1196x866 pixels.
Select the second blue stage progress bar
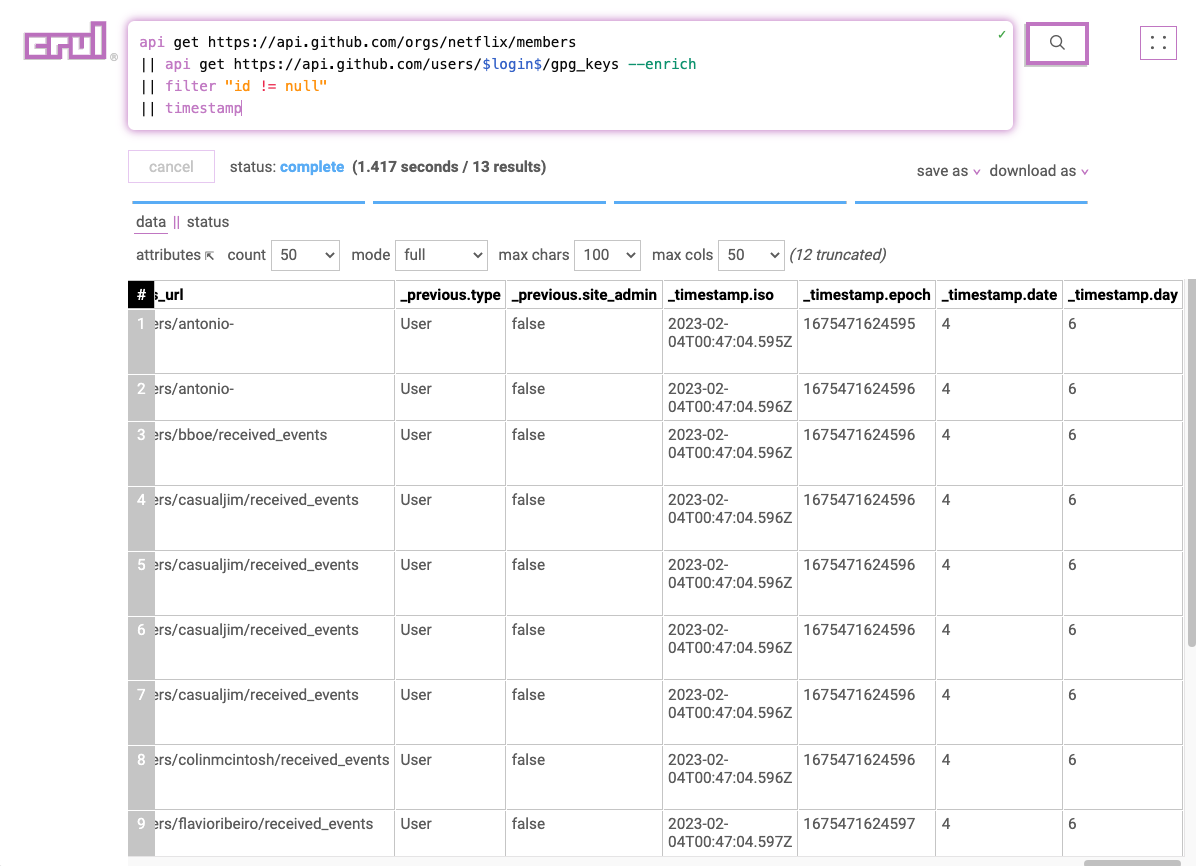point(489,202)
